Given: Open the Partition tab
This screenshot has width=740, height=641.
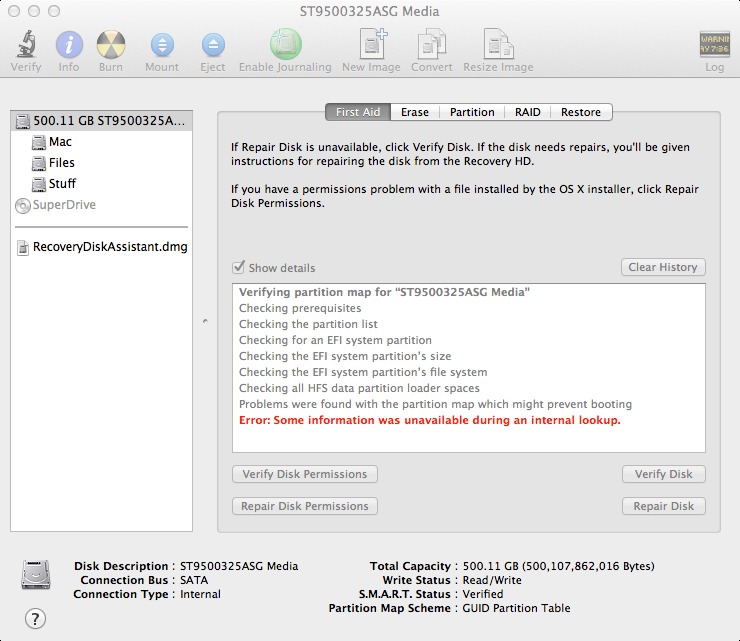Looking at the screenshot, I should [x=472, y=112].
